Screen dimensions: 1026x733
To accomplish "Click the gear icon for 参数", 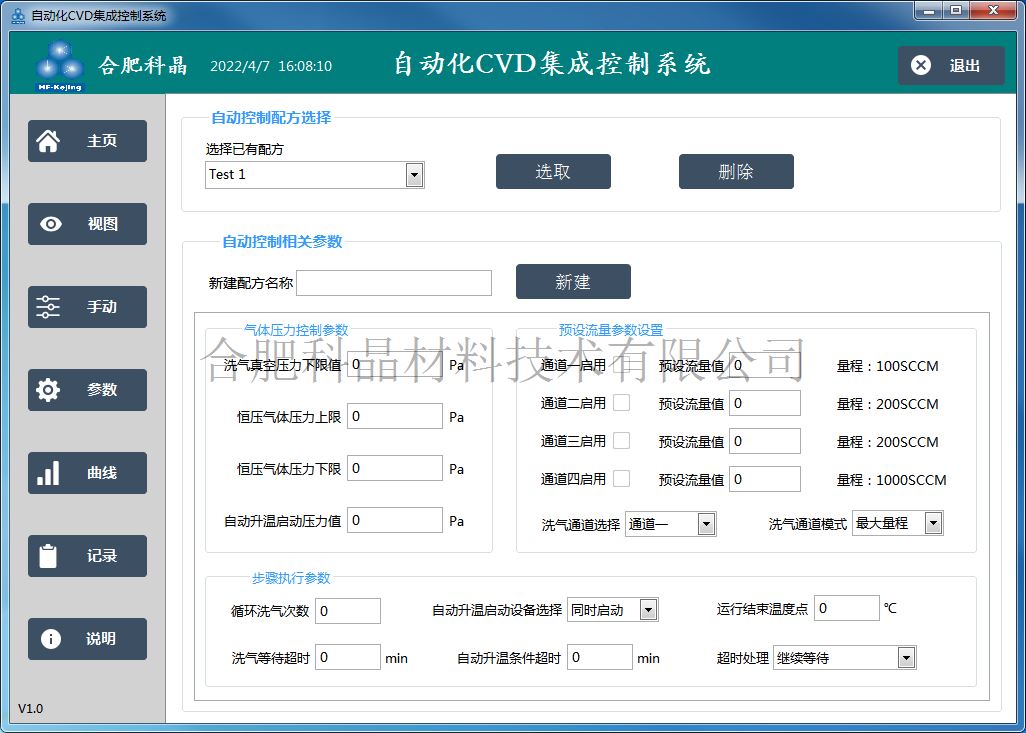I will pos(48,390).
